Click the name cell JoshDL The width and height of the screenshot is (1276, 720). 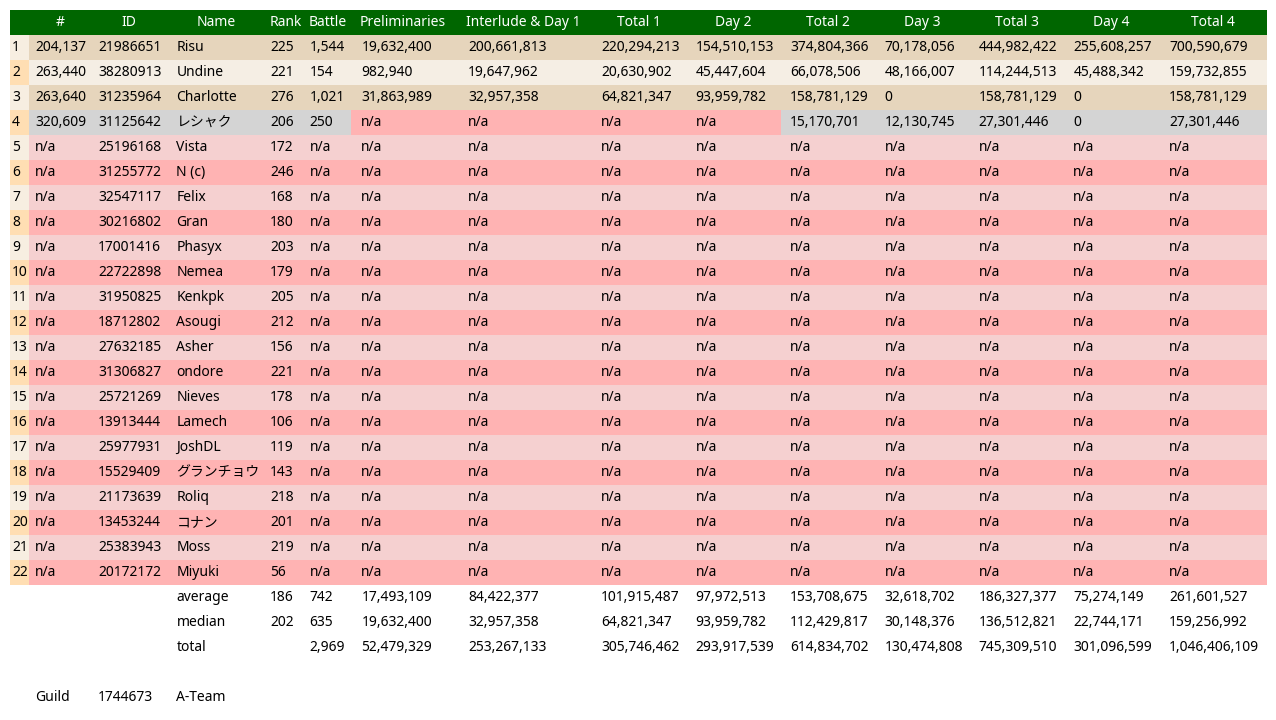(x=199, y=447)
